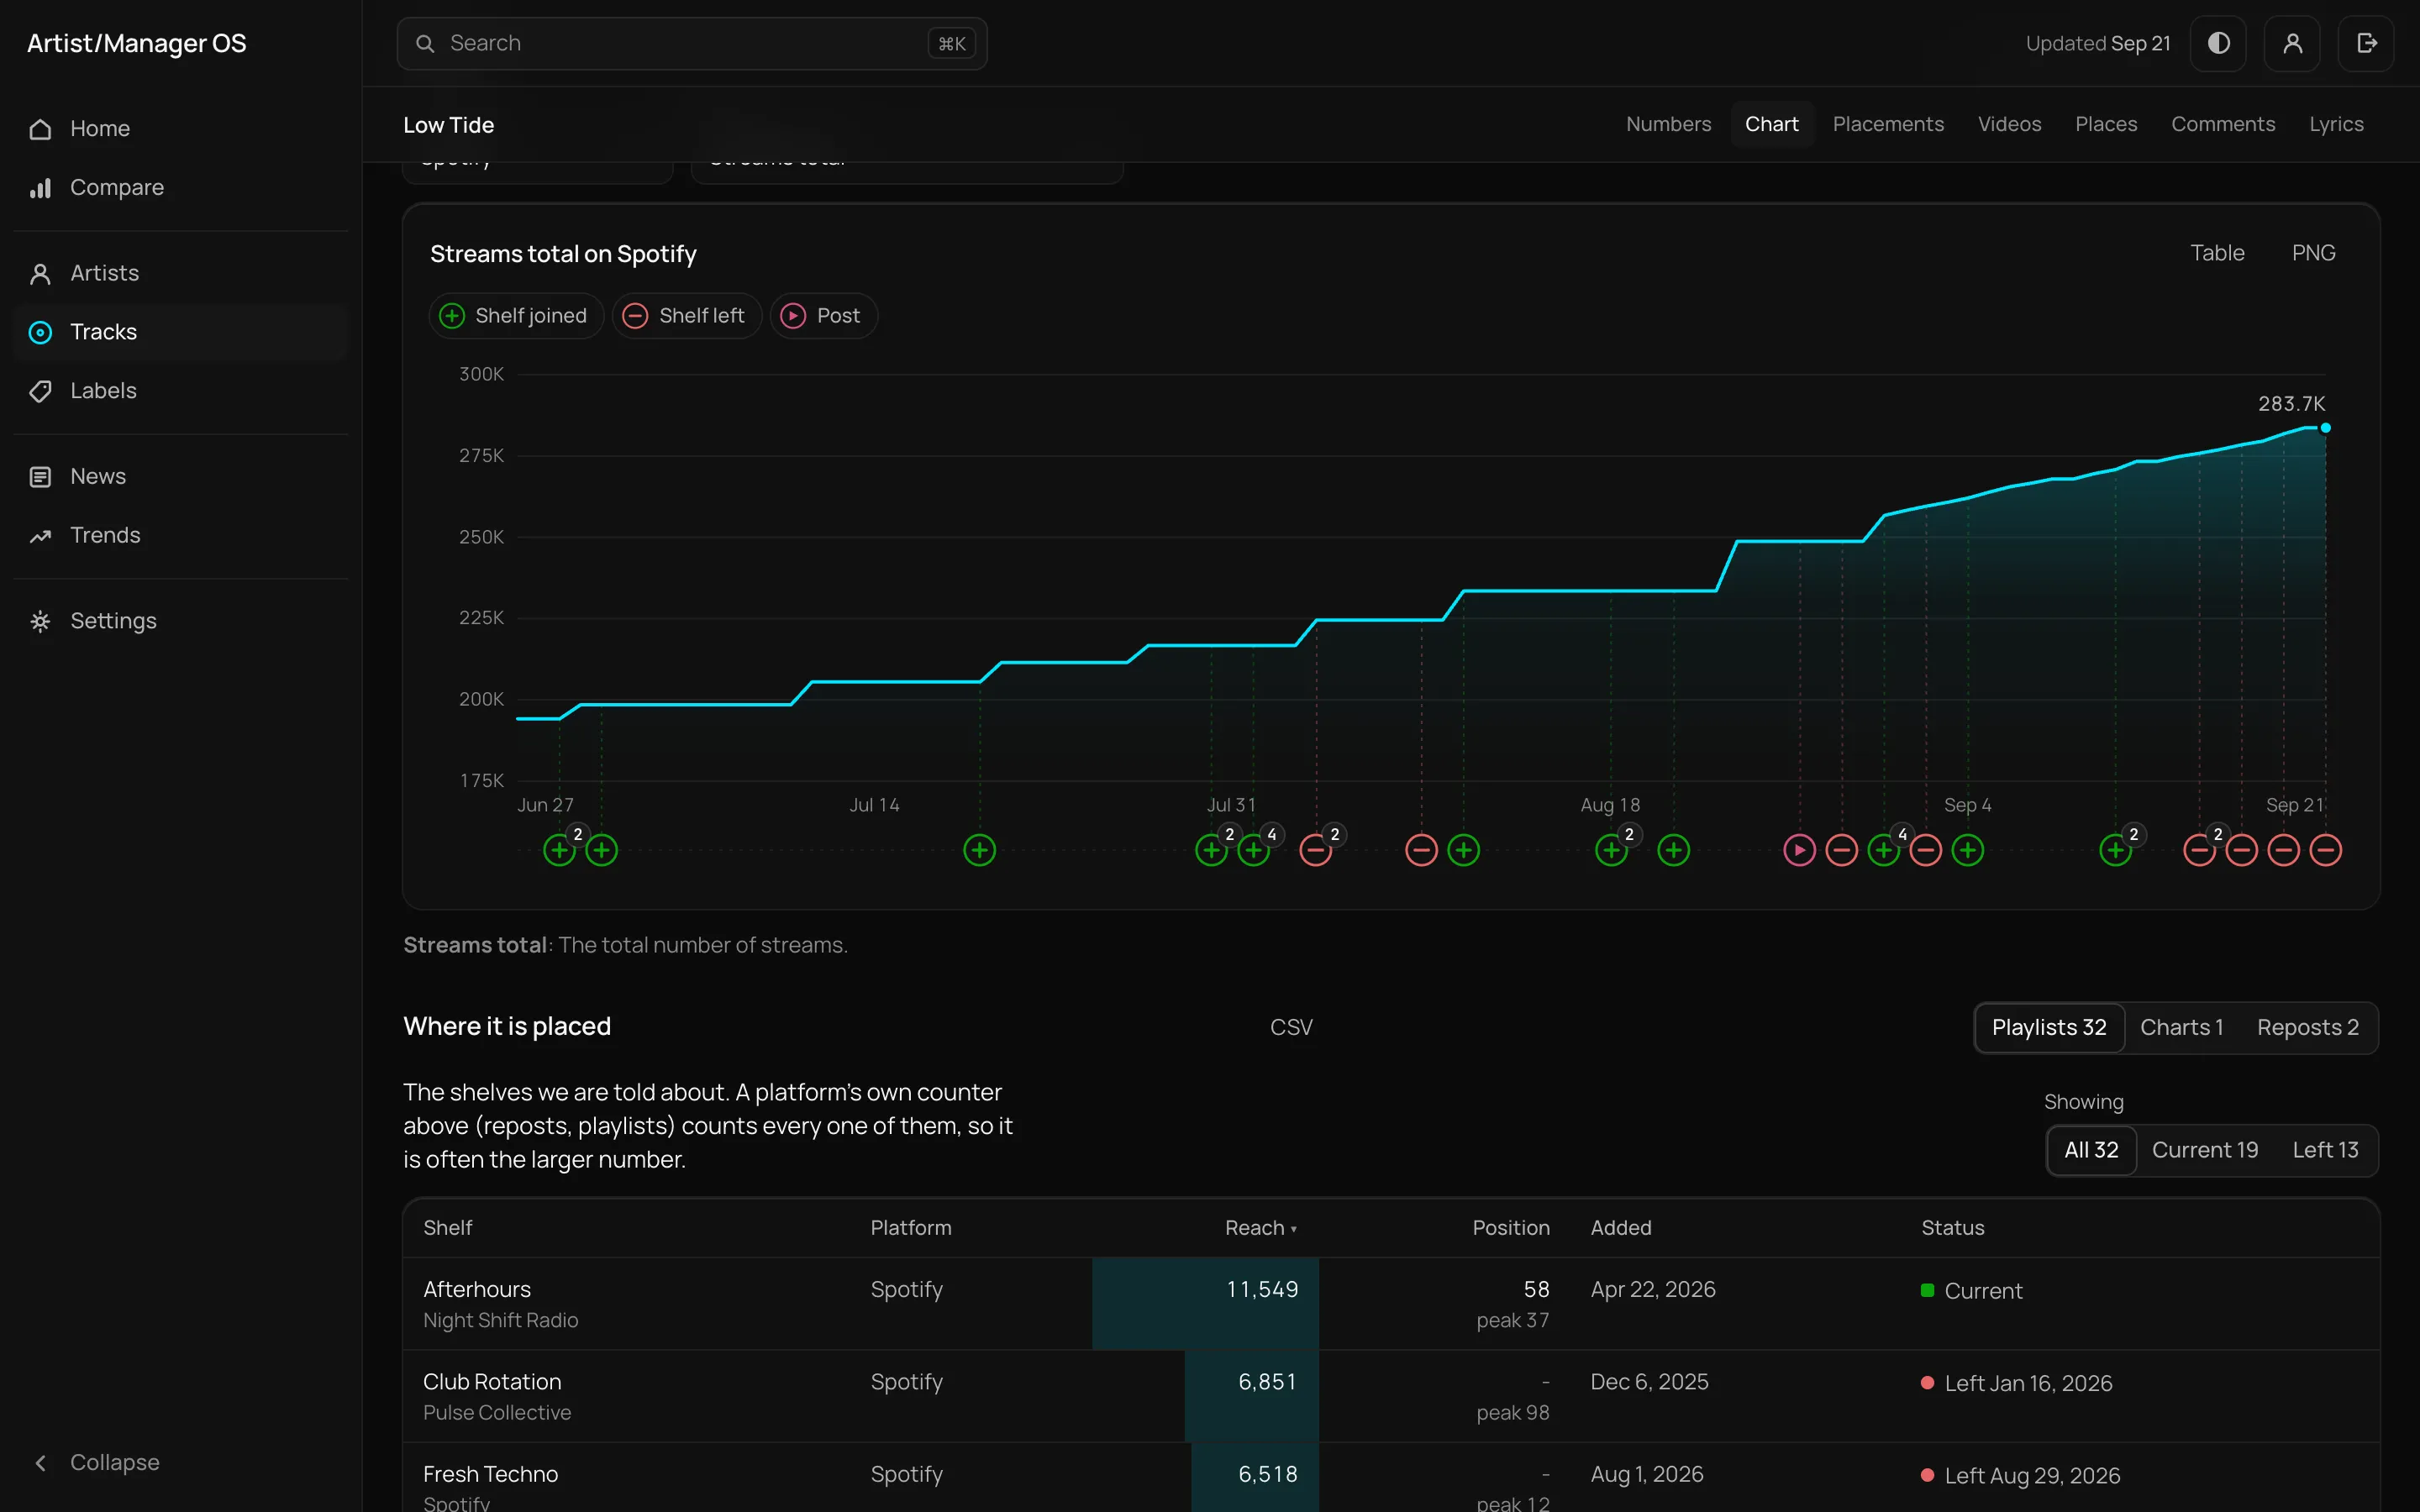Filter to Current 19 placements
This screenshot has width=2420, height=1512.
[x=2205, y=1151]
